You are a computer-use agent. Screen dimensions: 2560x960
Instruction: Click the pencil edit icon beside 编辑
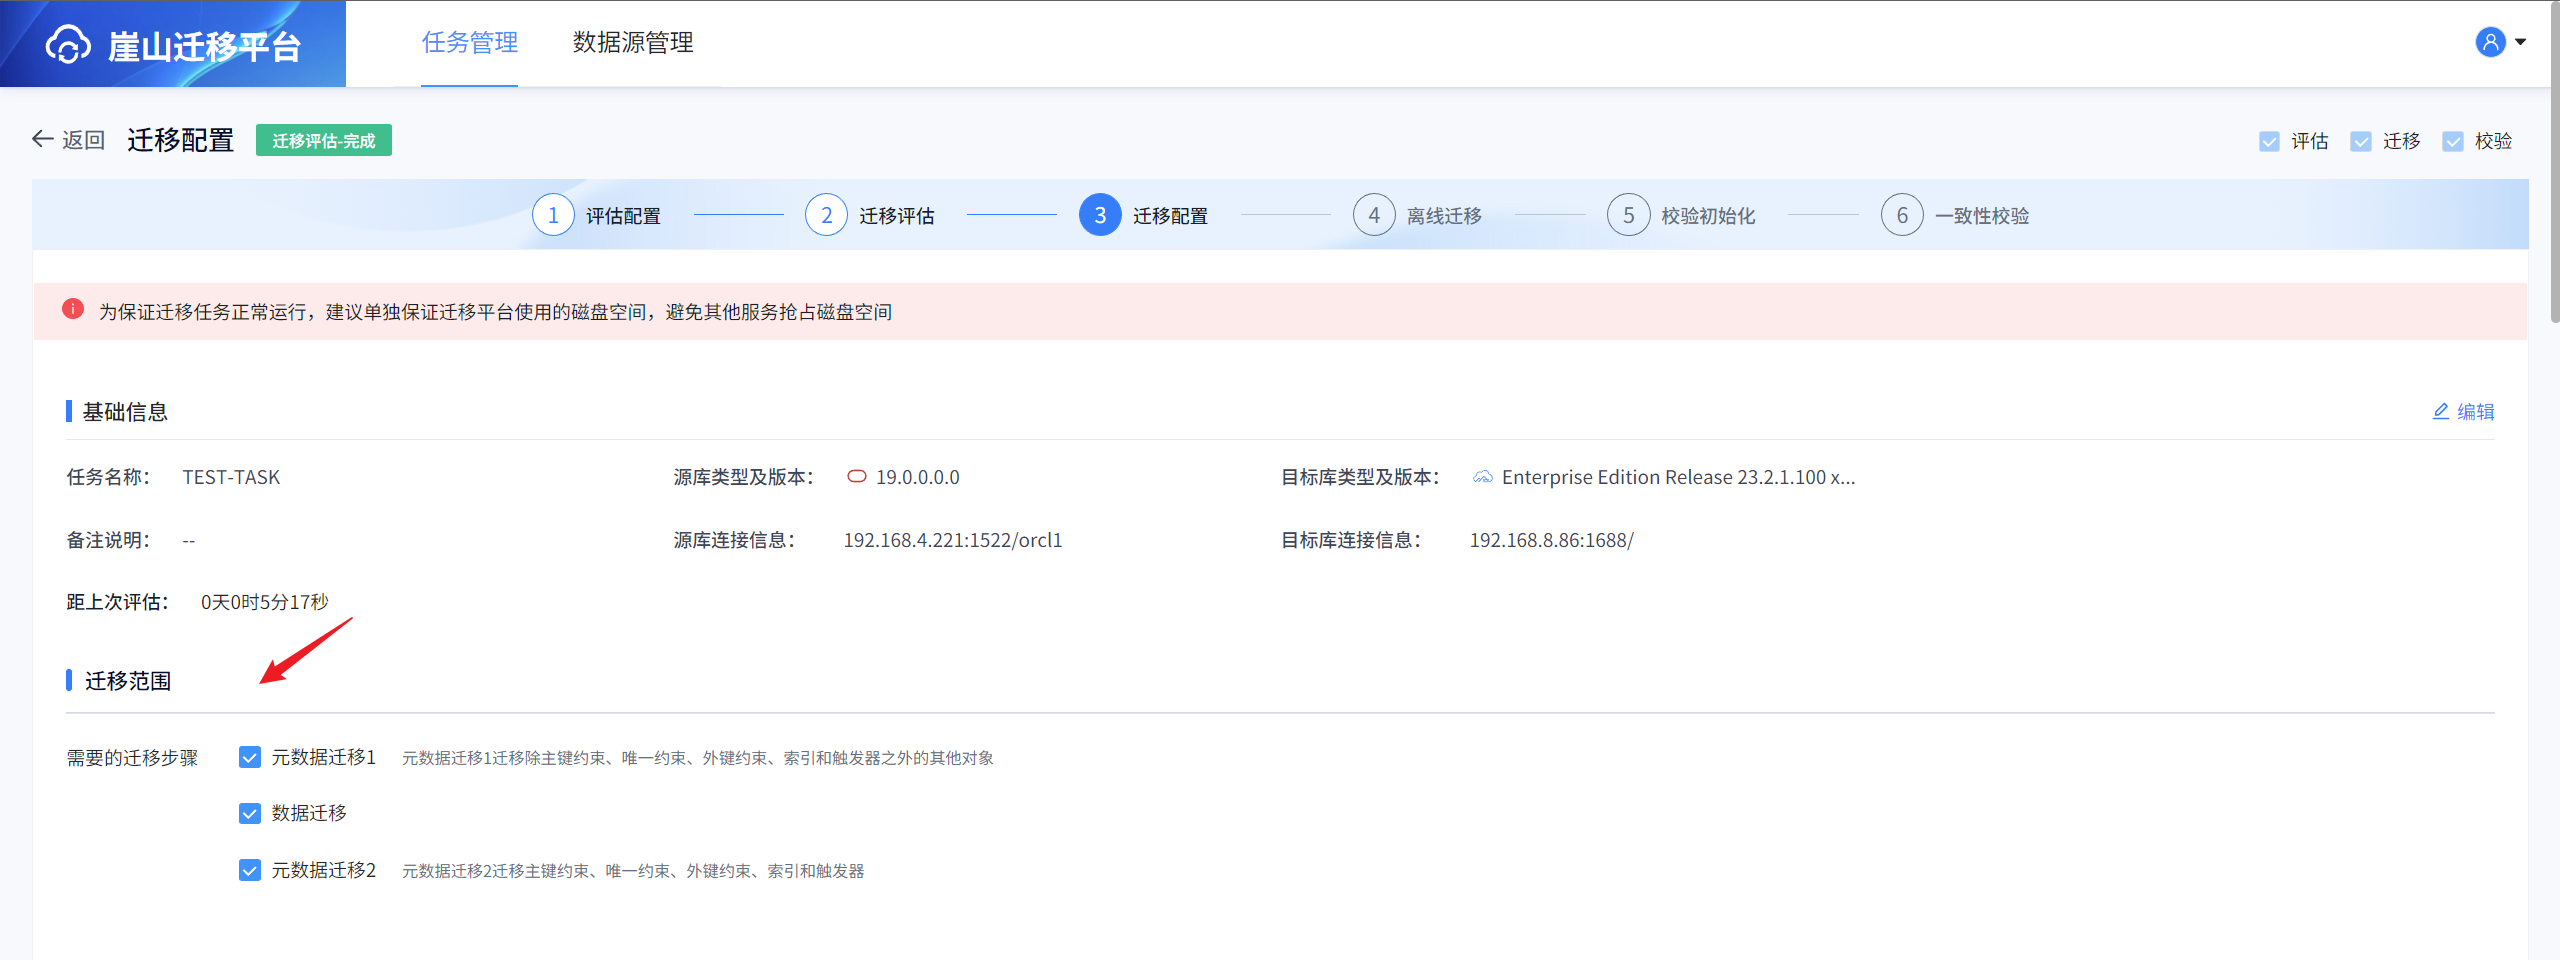(x=2441, y=411)
